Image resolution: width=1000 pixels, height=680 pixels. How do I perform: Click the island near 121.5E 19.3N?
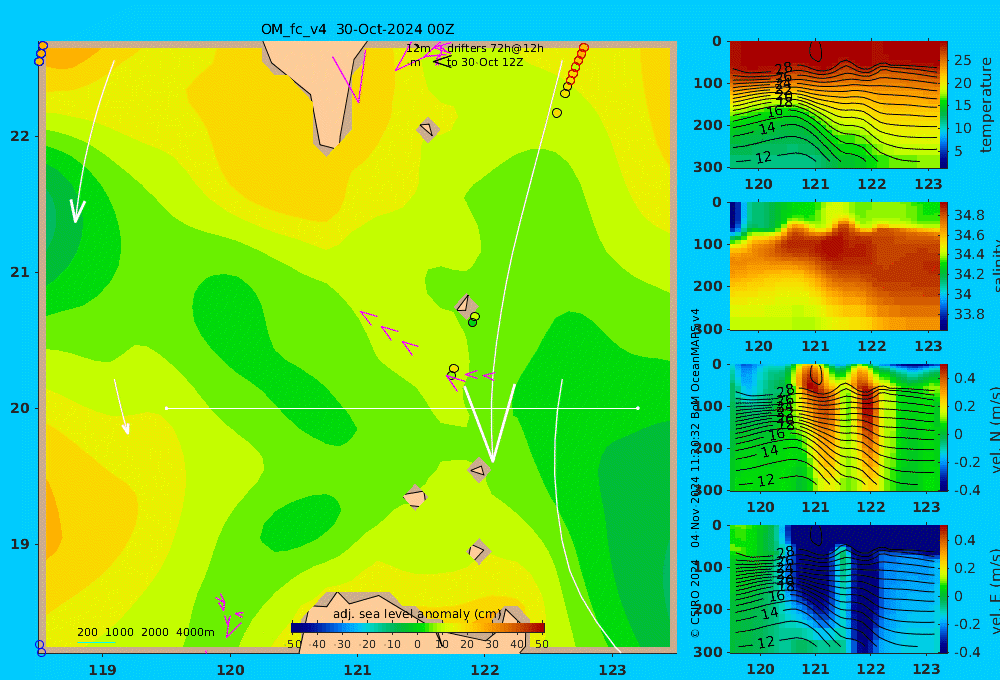[x=415, y=497]
